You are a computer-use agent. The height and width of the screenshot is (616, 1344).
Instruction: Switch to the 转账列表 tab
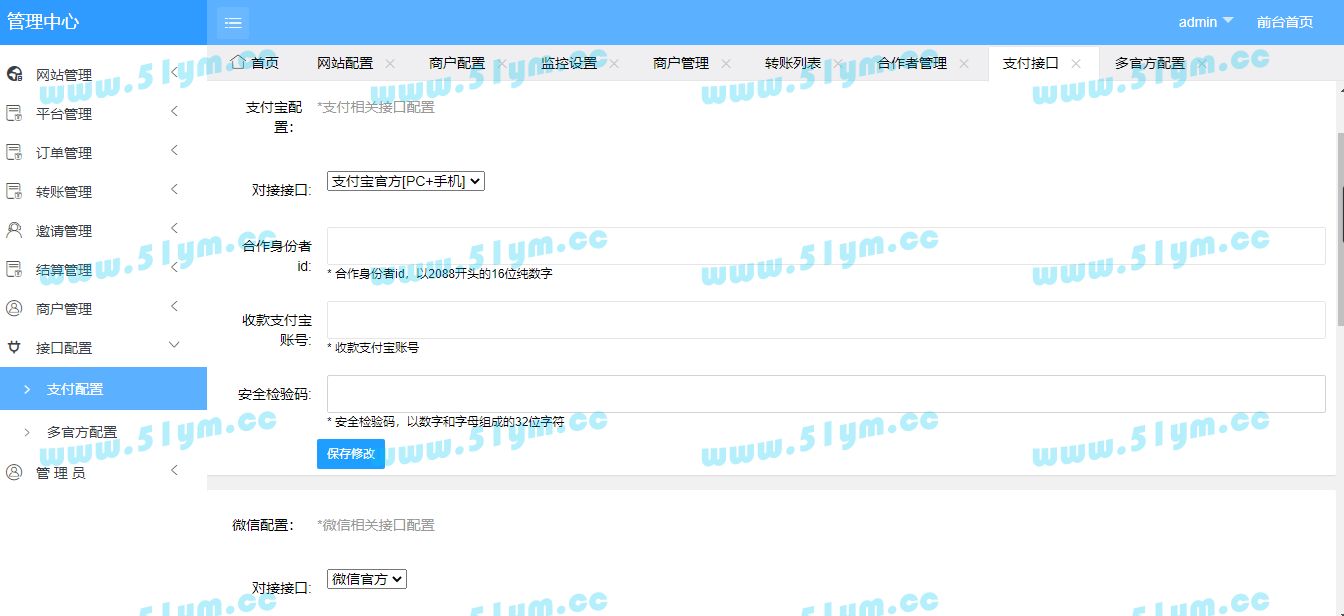(x=793, y=63)
